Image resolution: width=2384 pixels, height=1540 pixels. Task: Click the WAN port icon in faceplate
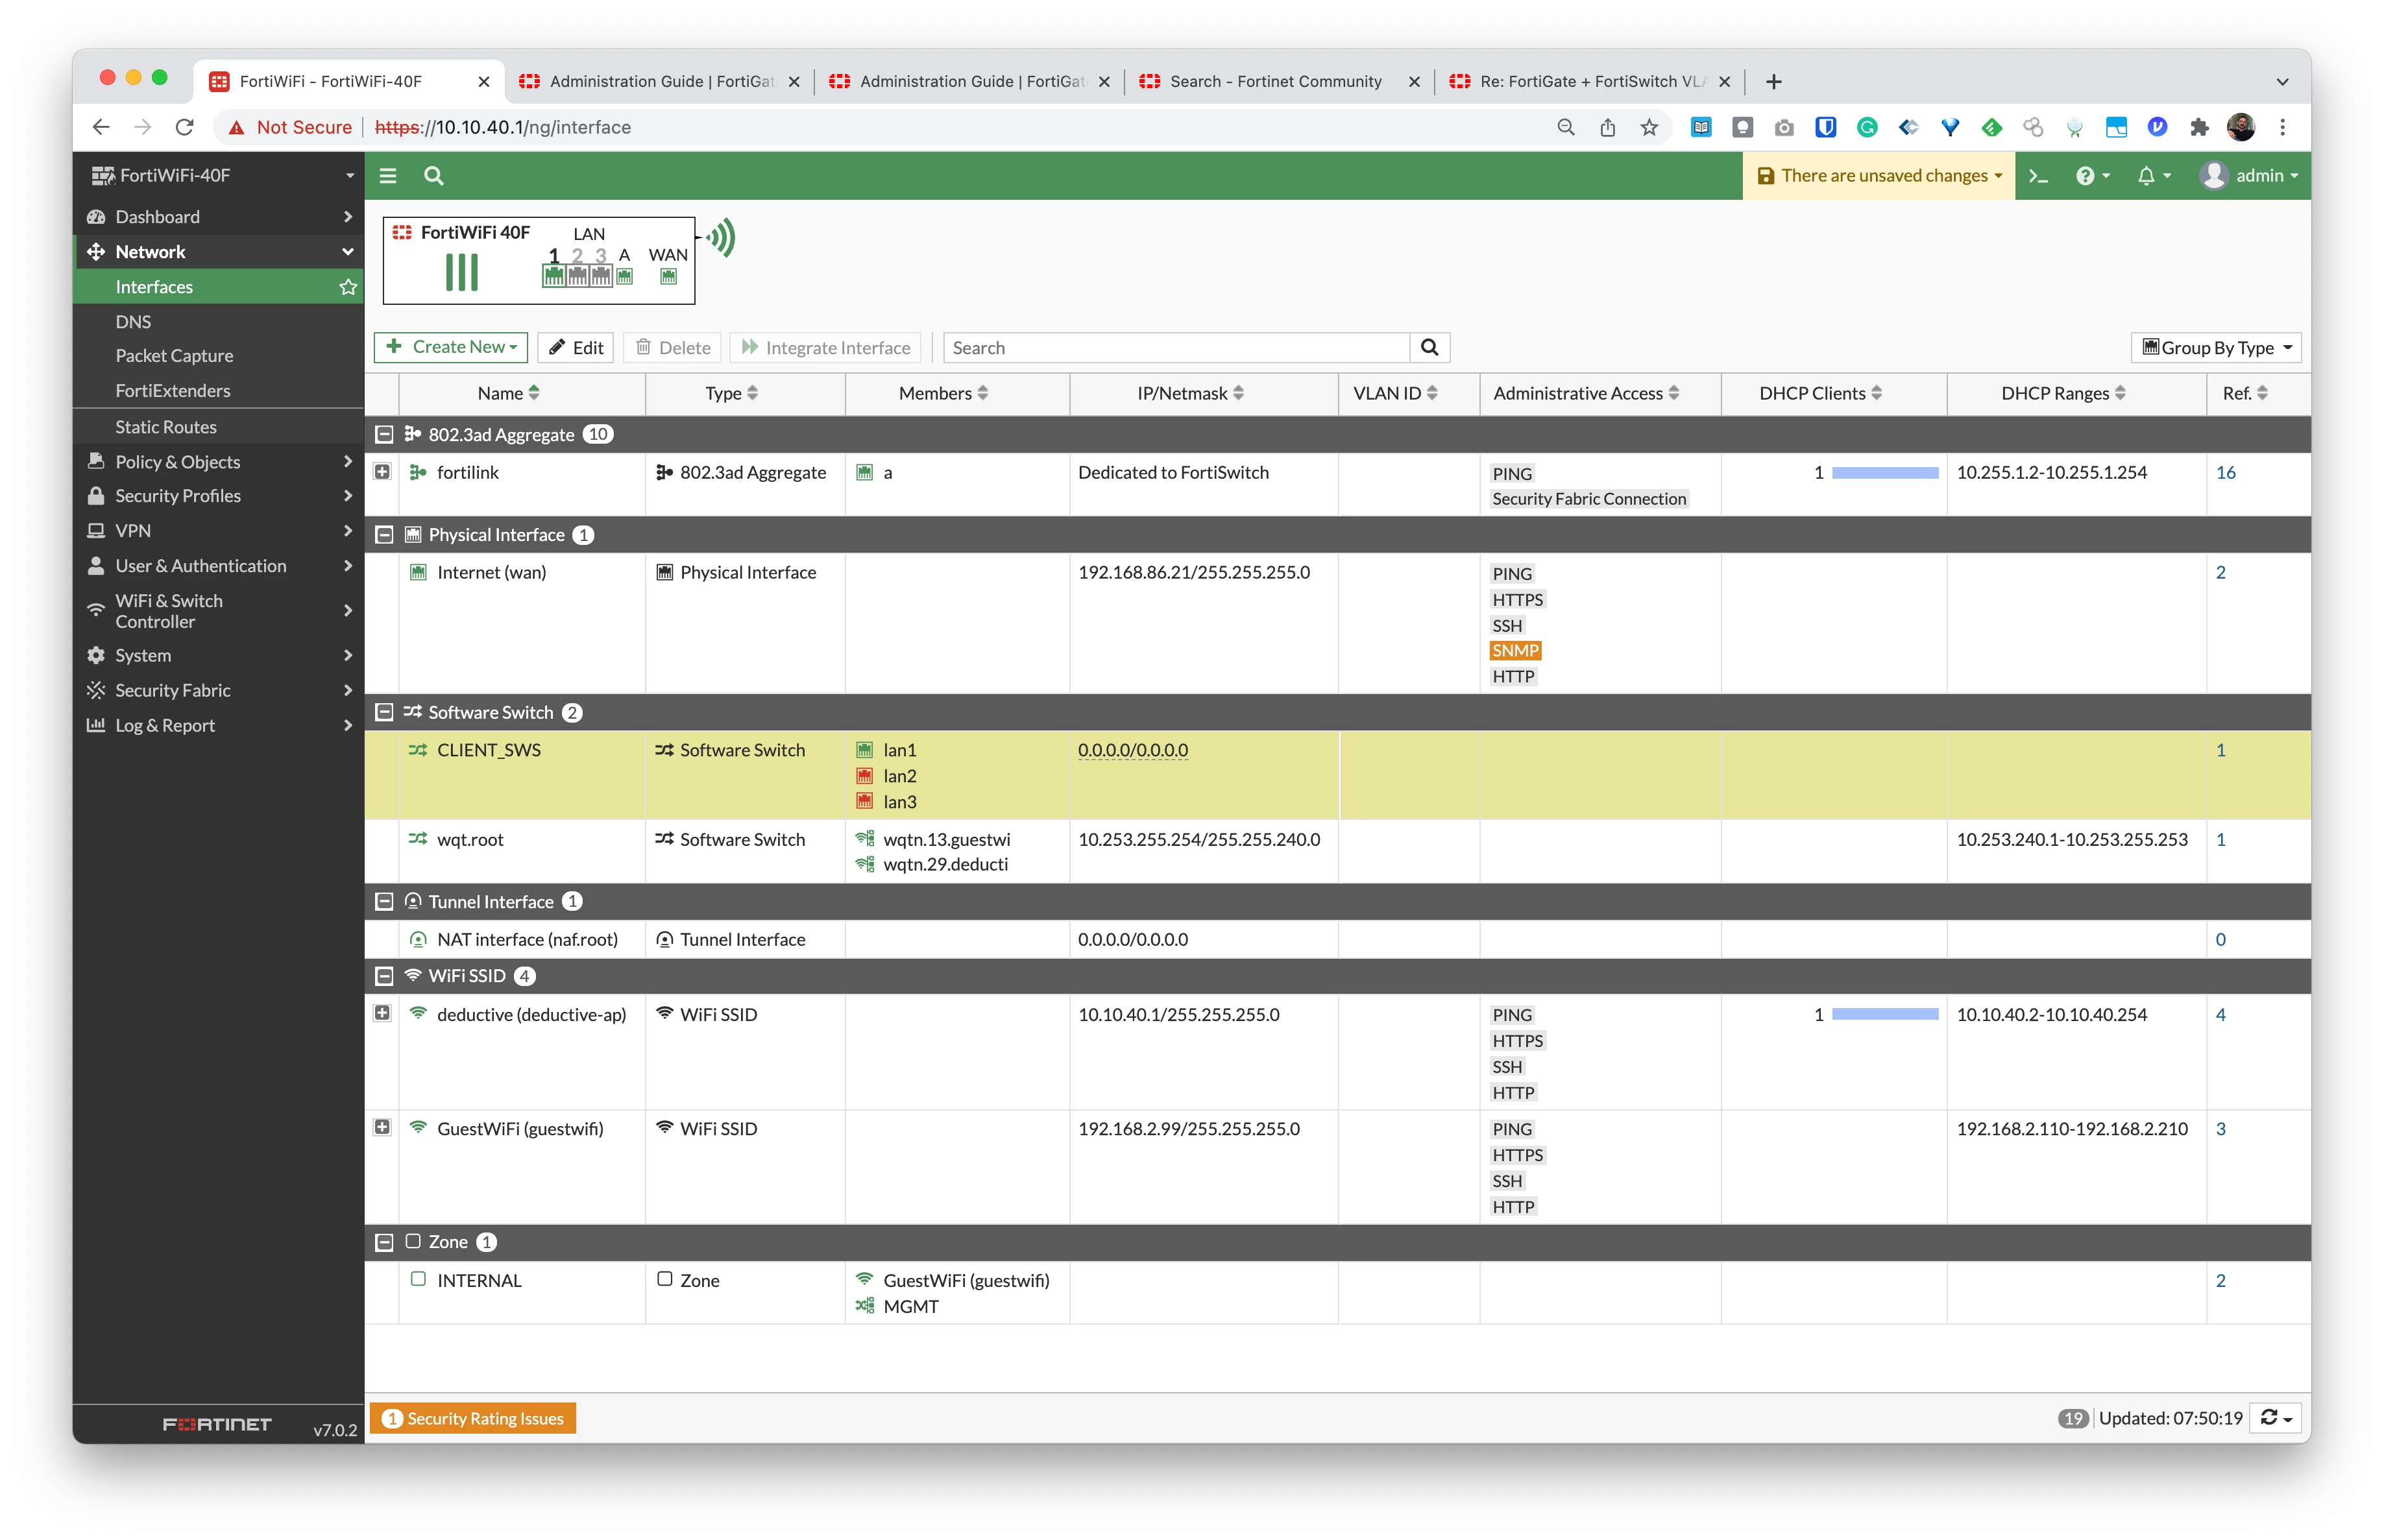[x=668, y=276]
